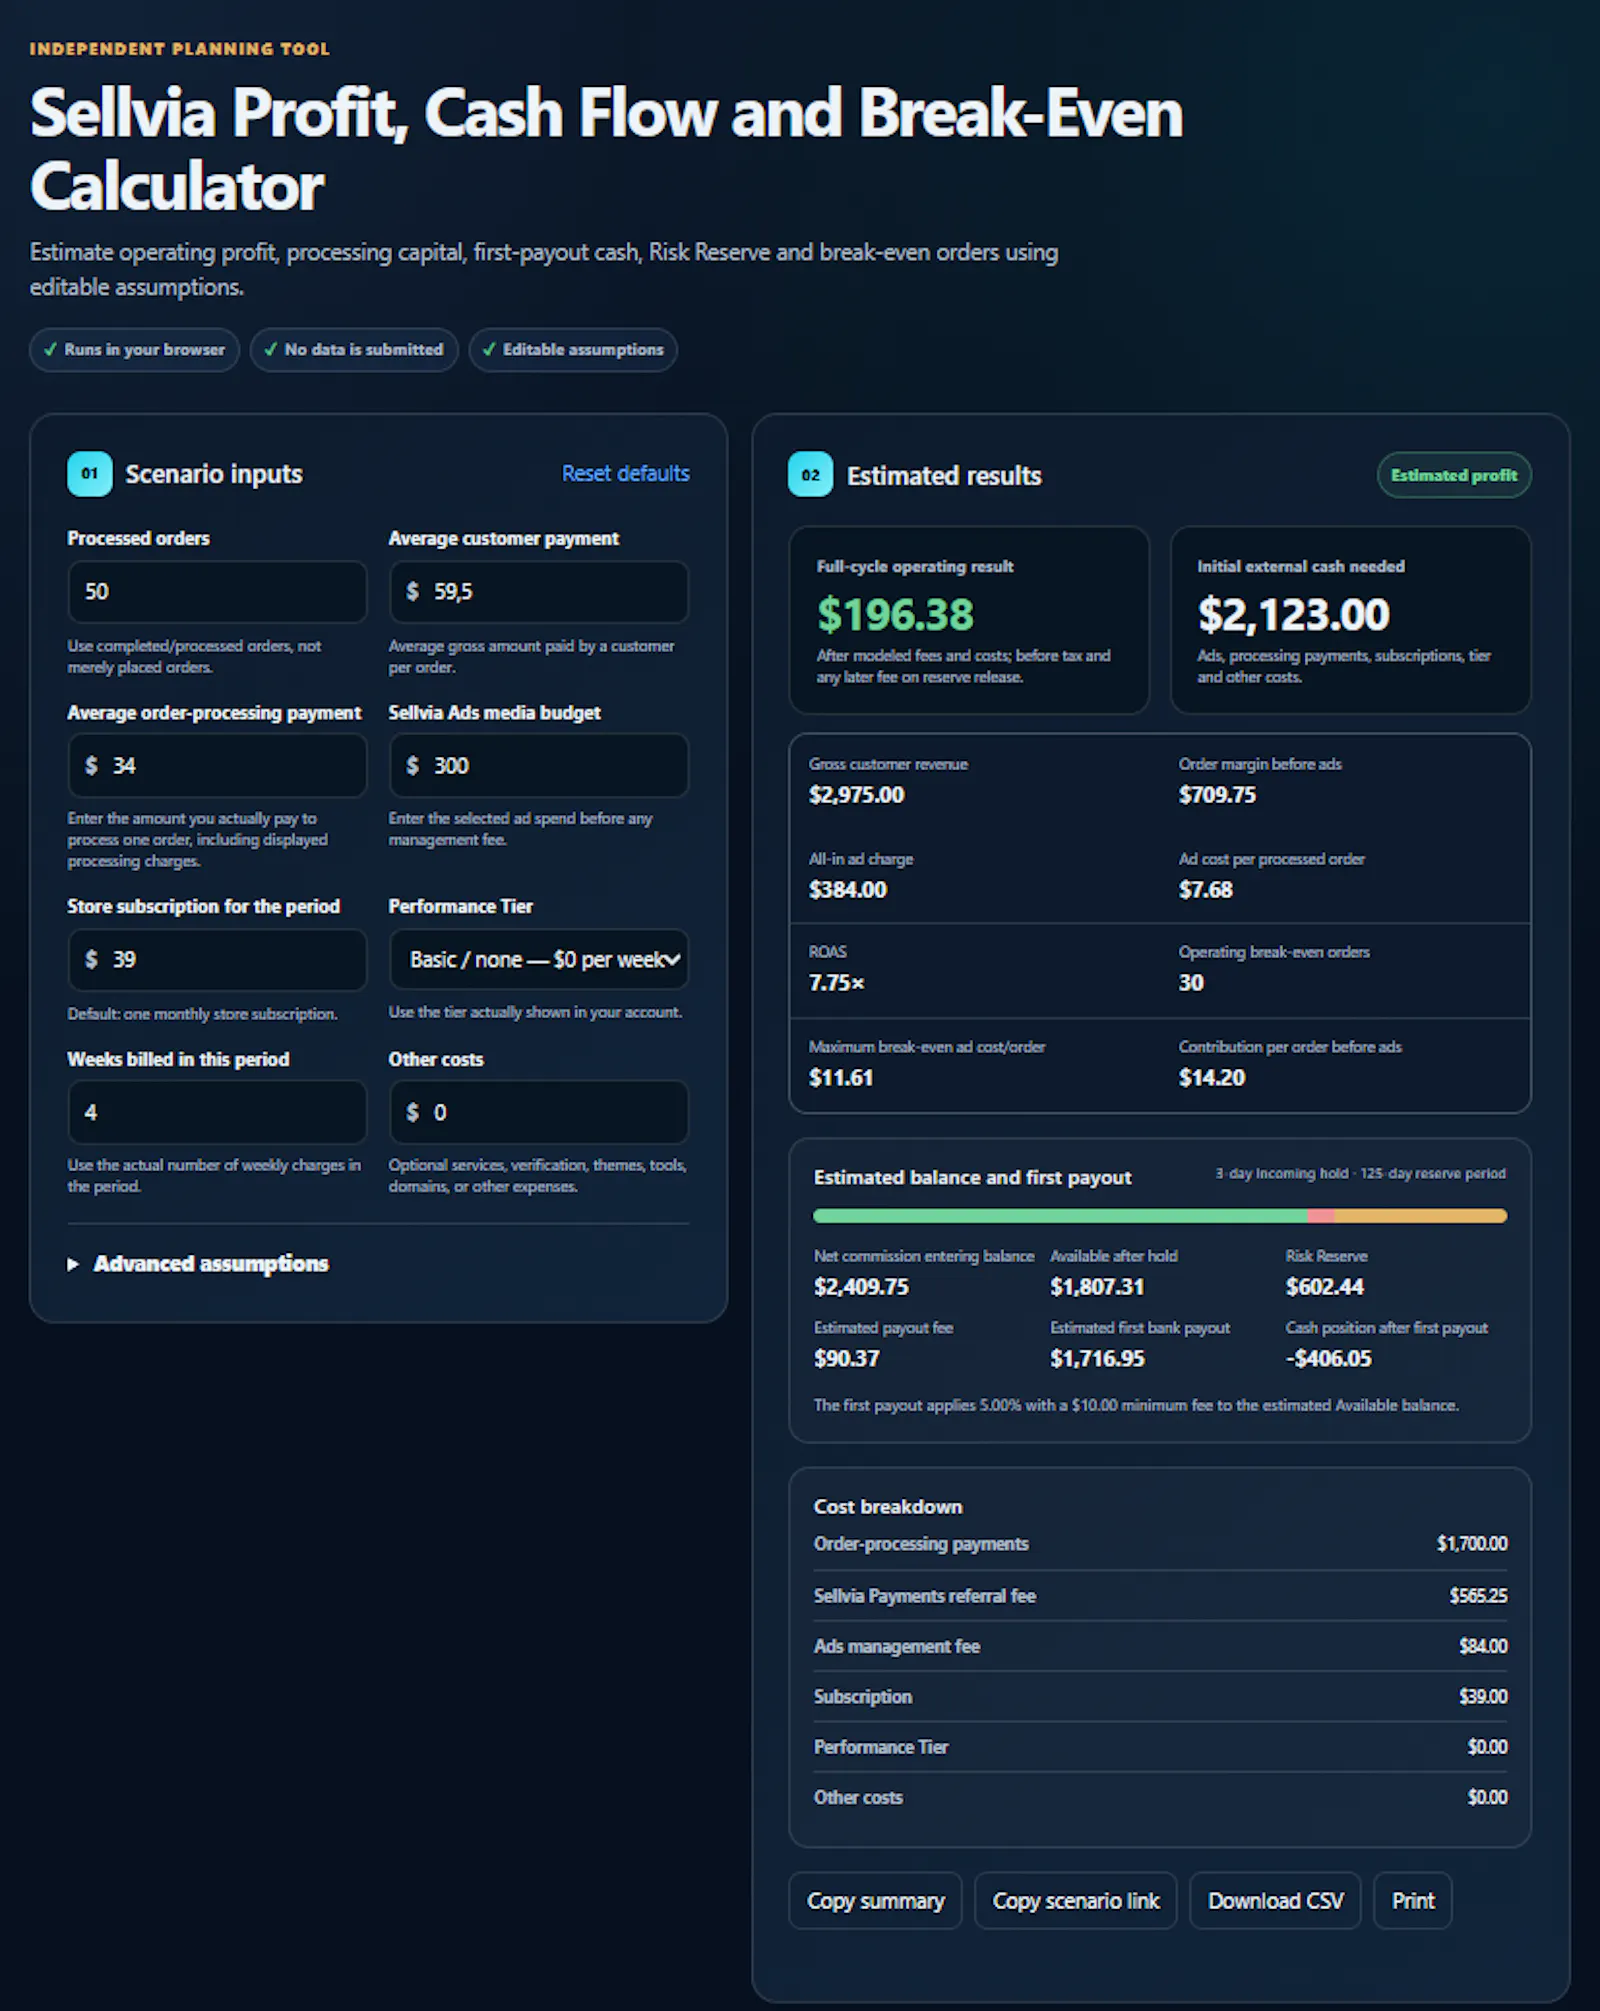Screen dimensions: 1600x2011
Task: Click the Net commission entering balance $2,409.75
Action: [x=861, y=1287]
